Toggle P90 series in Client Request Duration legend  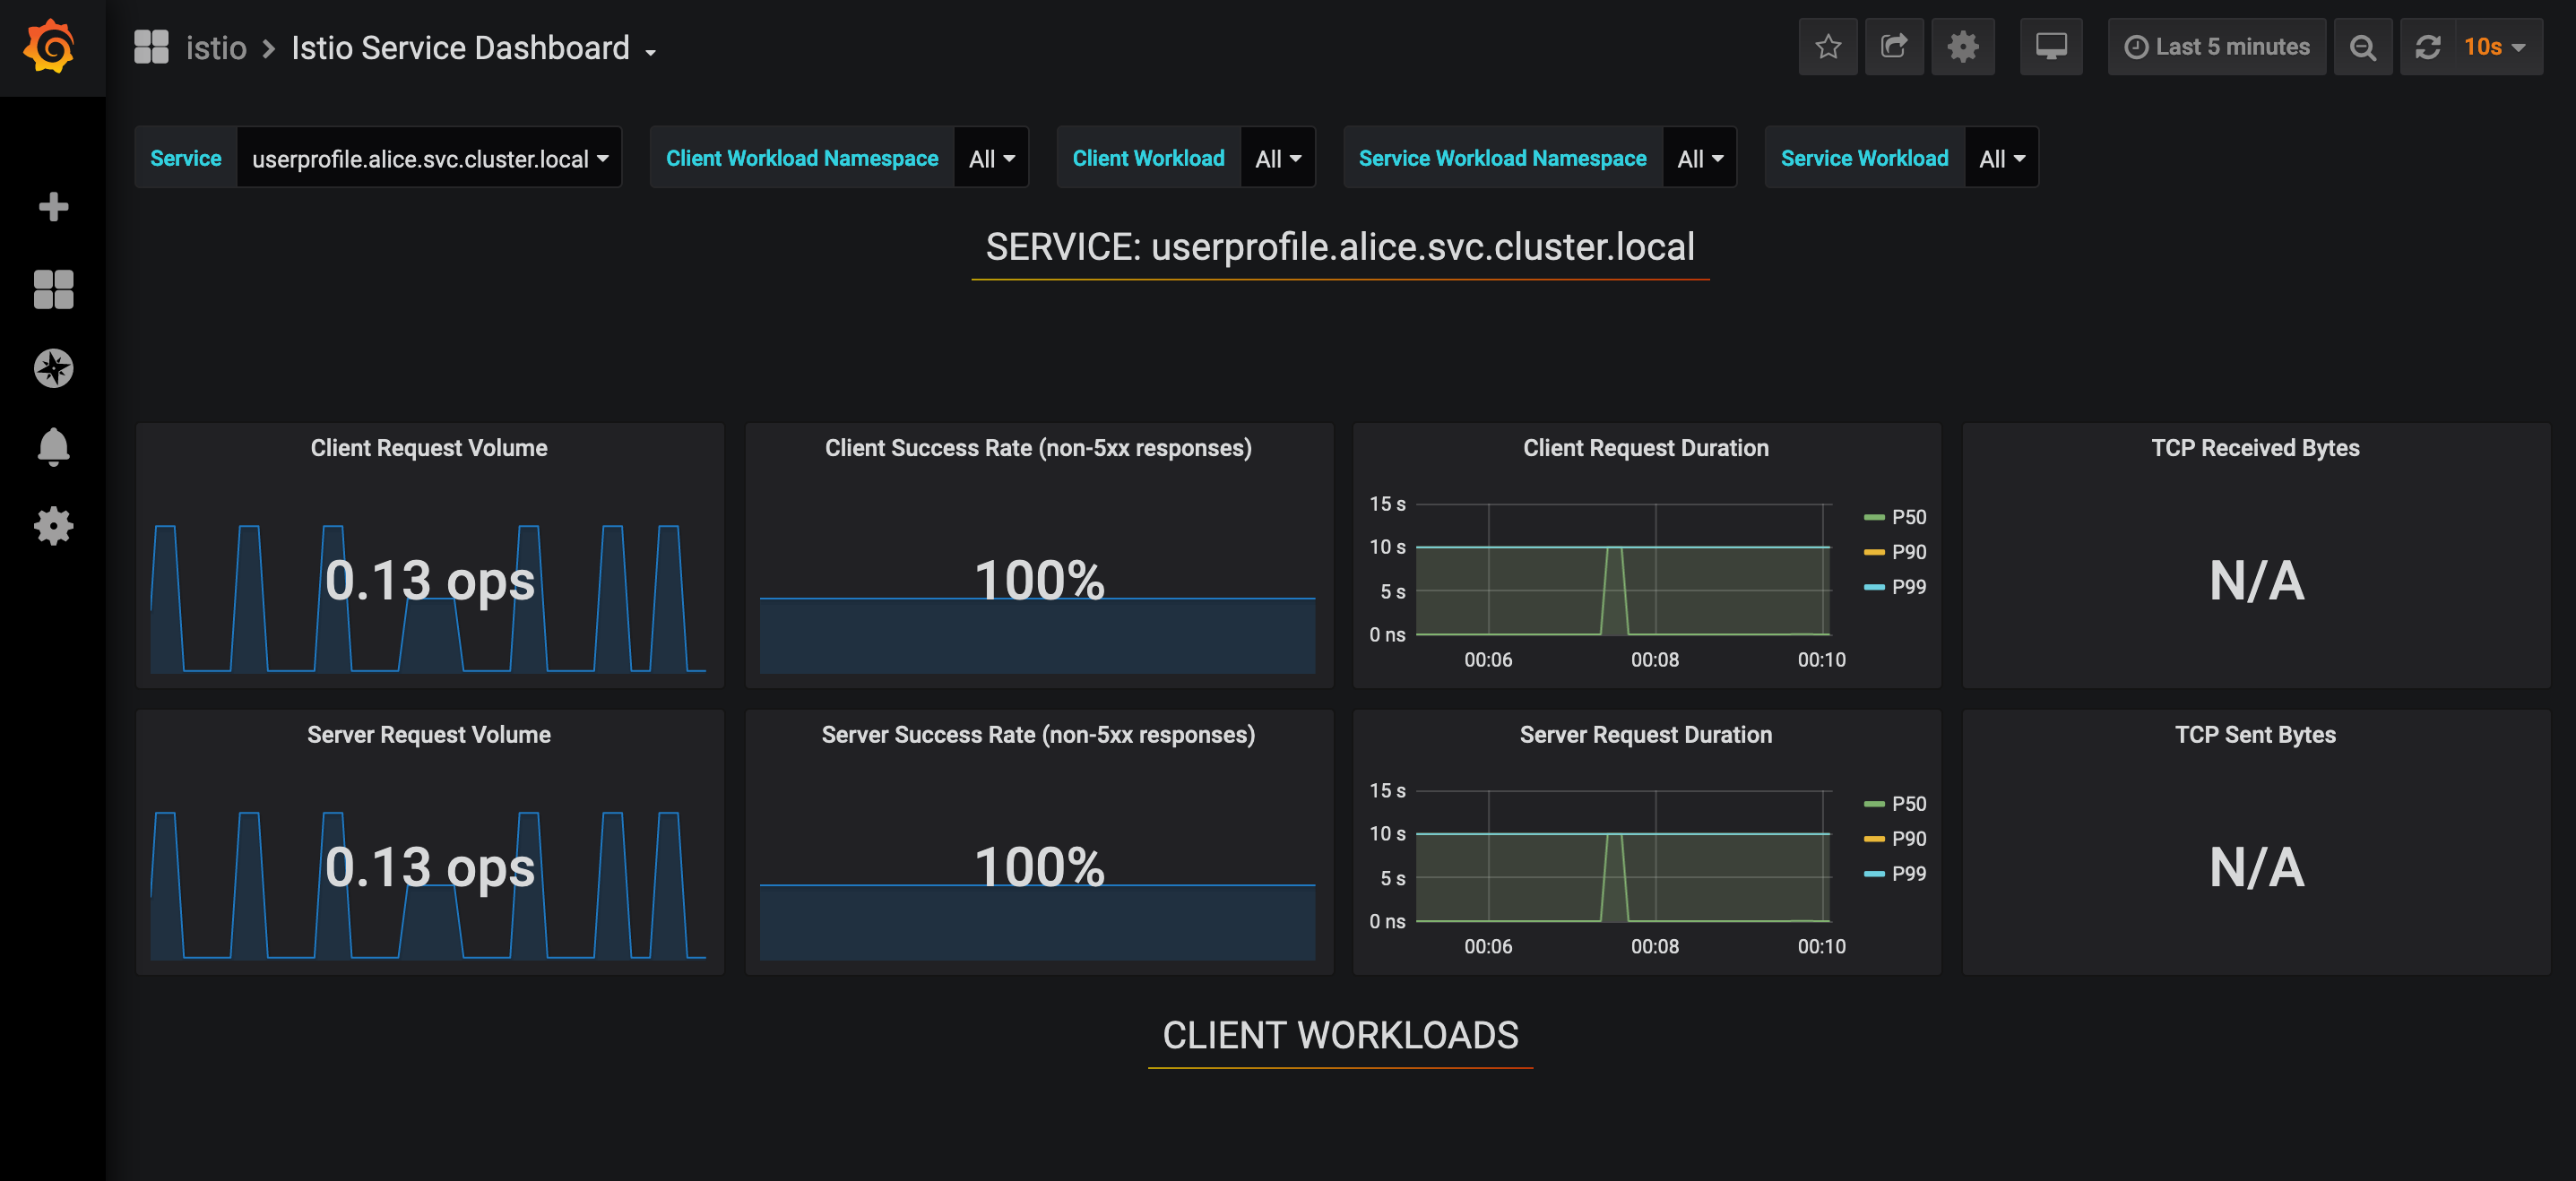click(x=1908, y=552)
